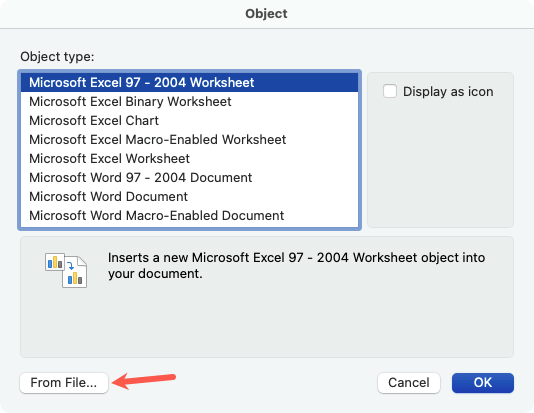Viewport: 534px width, 413px height.
Task: Select Microsoft Excel Chart object type
Action: pyautogui.click(x=189, y=121)
